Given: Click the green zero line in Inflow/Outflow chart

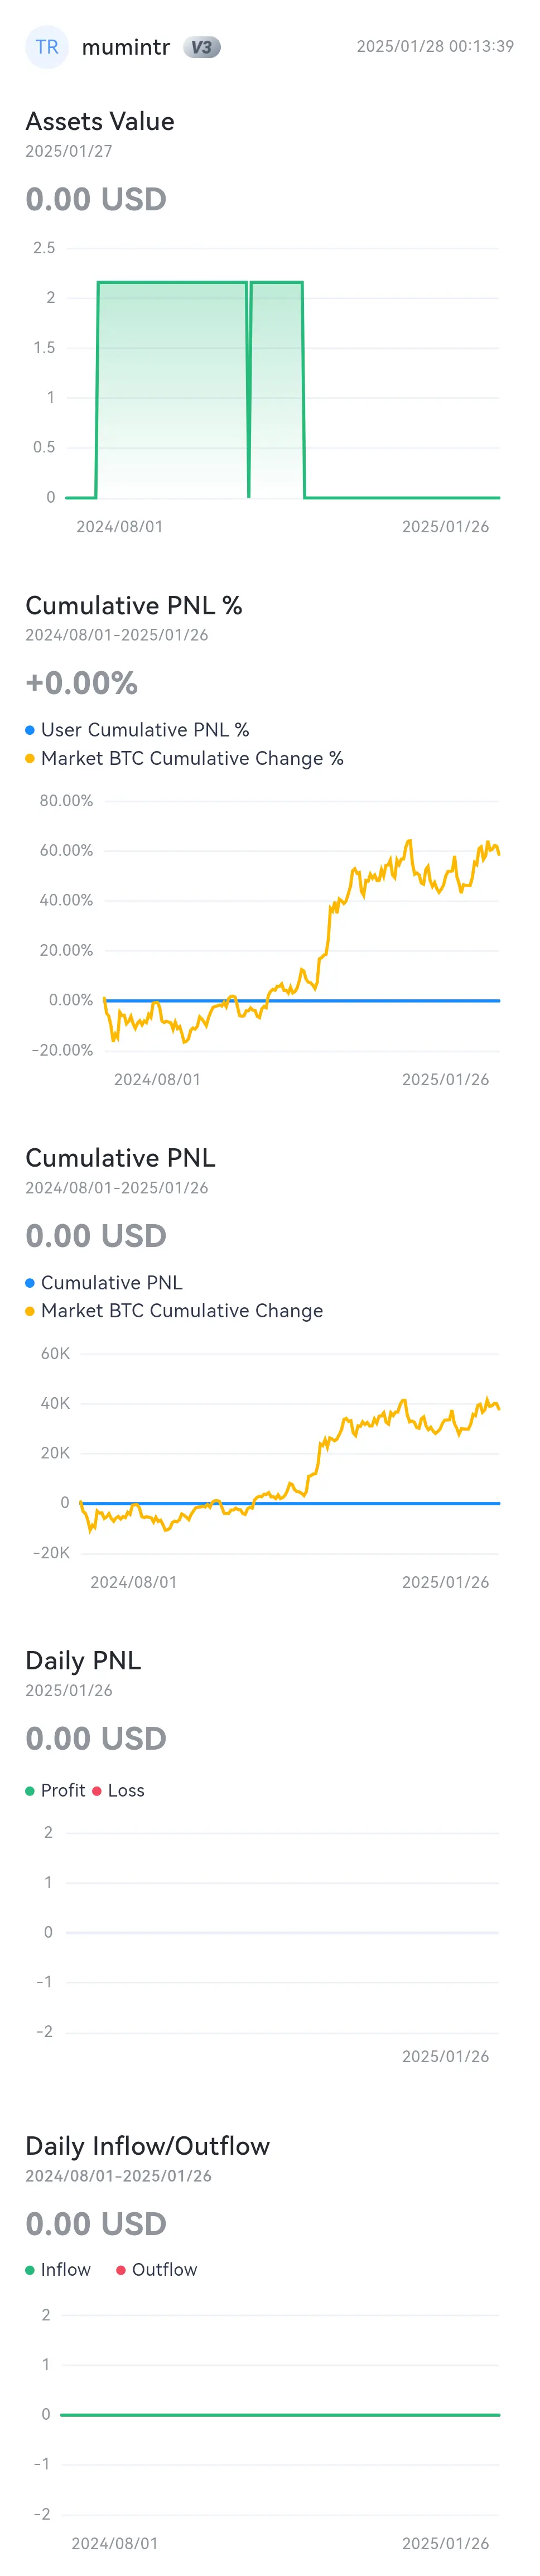Looking at the screenshot, I should tap(280, 2415).
